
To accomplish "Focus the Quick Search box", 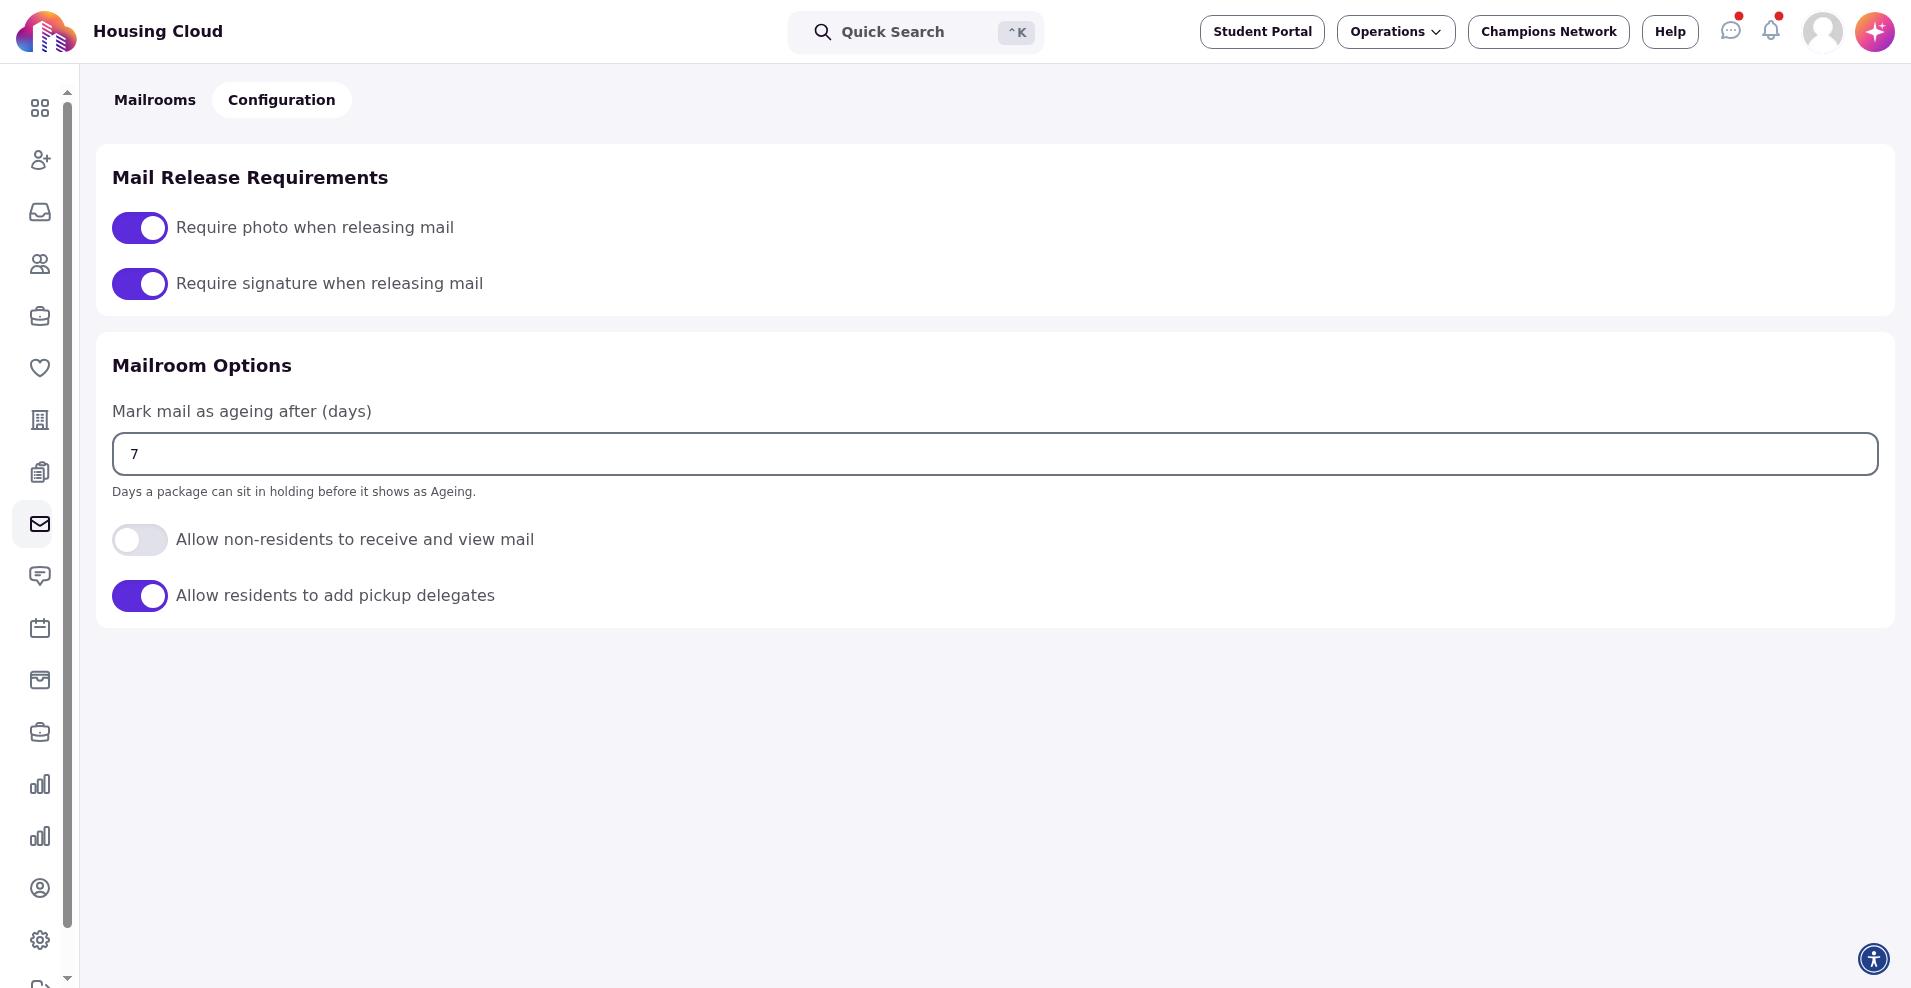I will point(916,32).
